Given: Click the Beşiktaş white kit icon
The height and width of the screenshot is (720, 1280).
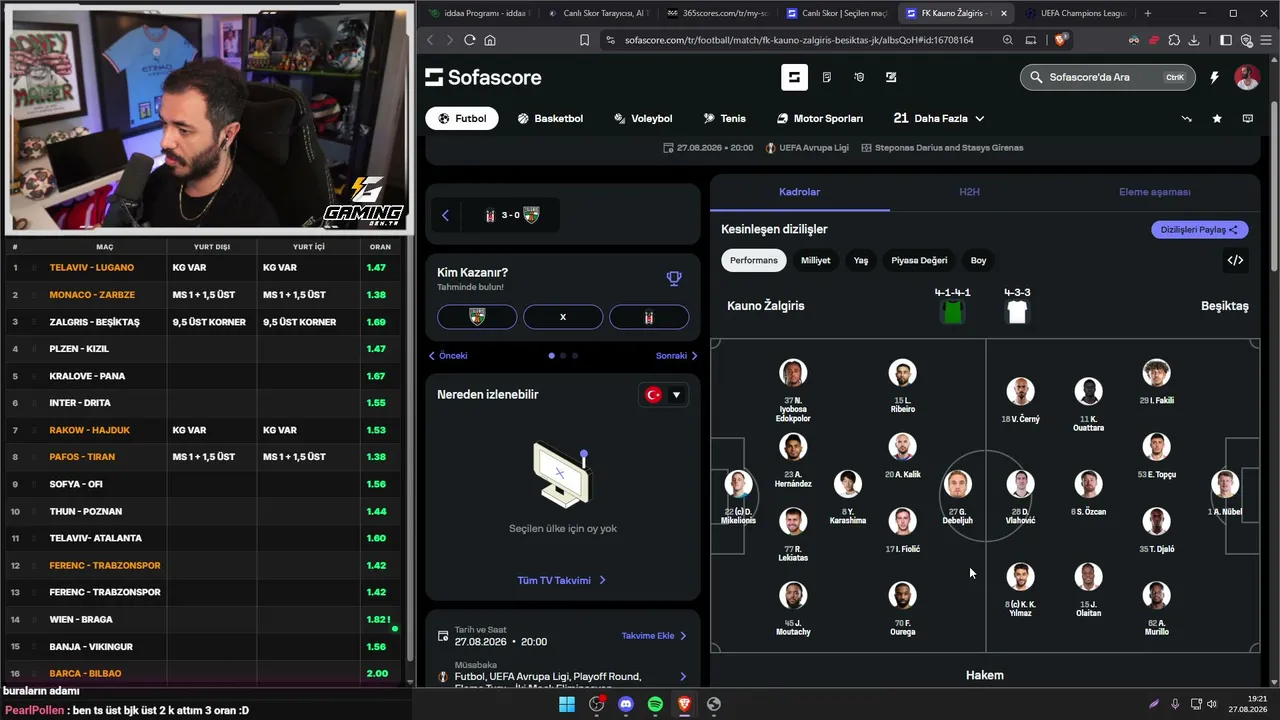Looking at the screenshot, I should coord(1017,312).
